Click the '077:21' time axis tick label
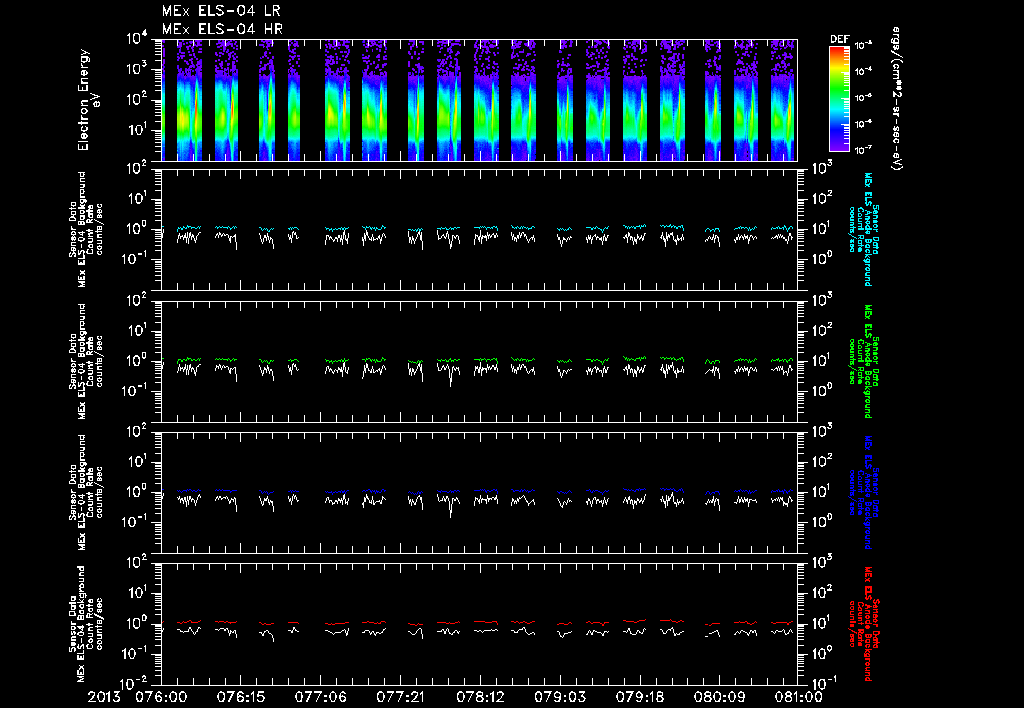 click(400, 697)
